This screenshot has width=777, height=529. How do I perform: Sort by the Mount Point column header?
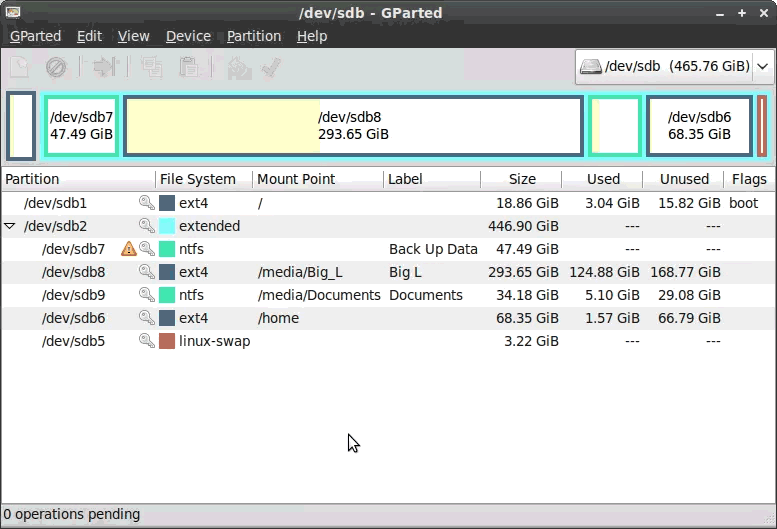(318, 179)
